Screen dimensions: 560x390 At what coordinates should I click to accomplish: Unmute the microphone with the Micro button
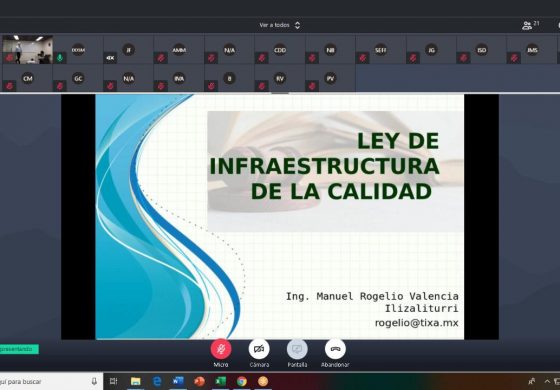coord(221,349)
